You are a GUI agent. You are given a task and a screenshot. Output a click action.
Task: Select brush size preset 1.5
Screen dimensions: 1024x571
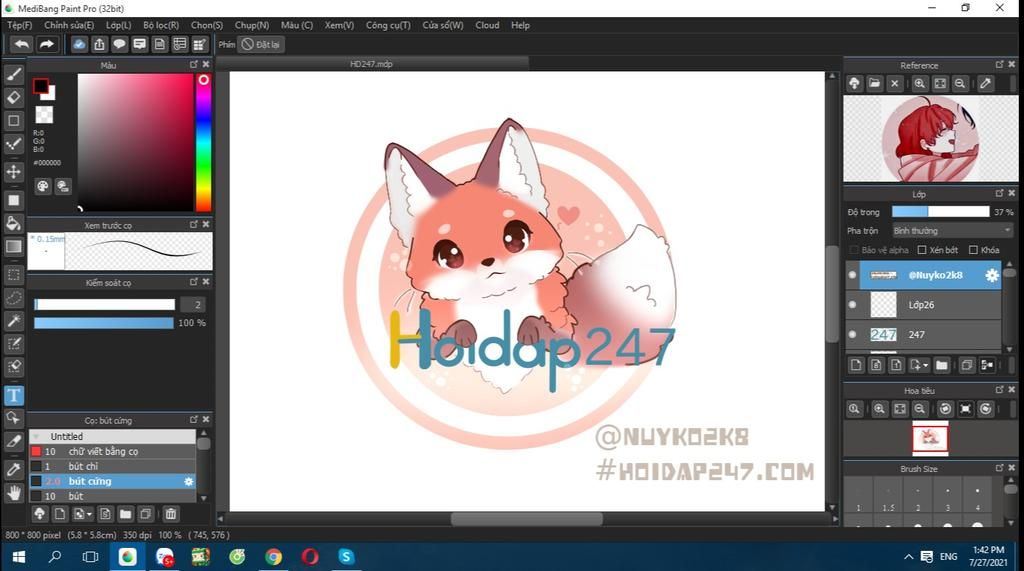point(888,497)
